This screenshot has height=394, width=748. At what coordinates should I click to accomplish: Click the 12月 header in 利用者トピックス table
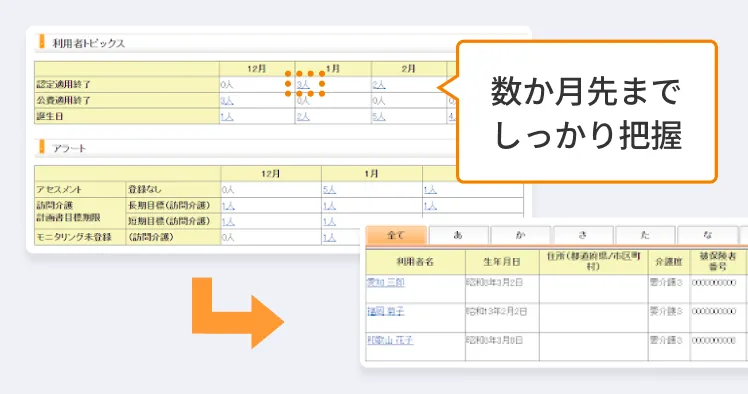(257, 69)
